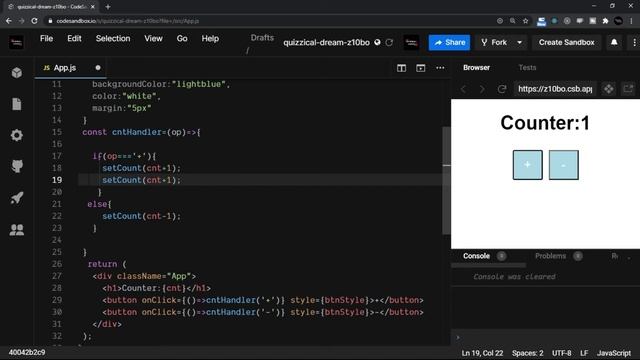Open the File menu
The image size is (640, 360).
pos(46,38)
